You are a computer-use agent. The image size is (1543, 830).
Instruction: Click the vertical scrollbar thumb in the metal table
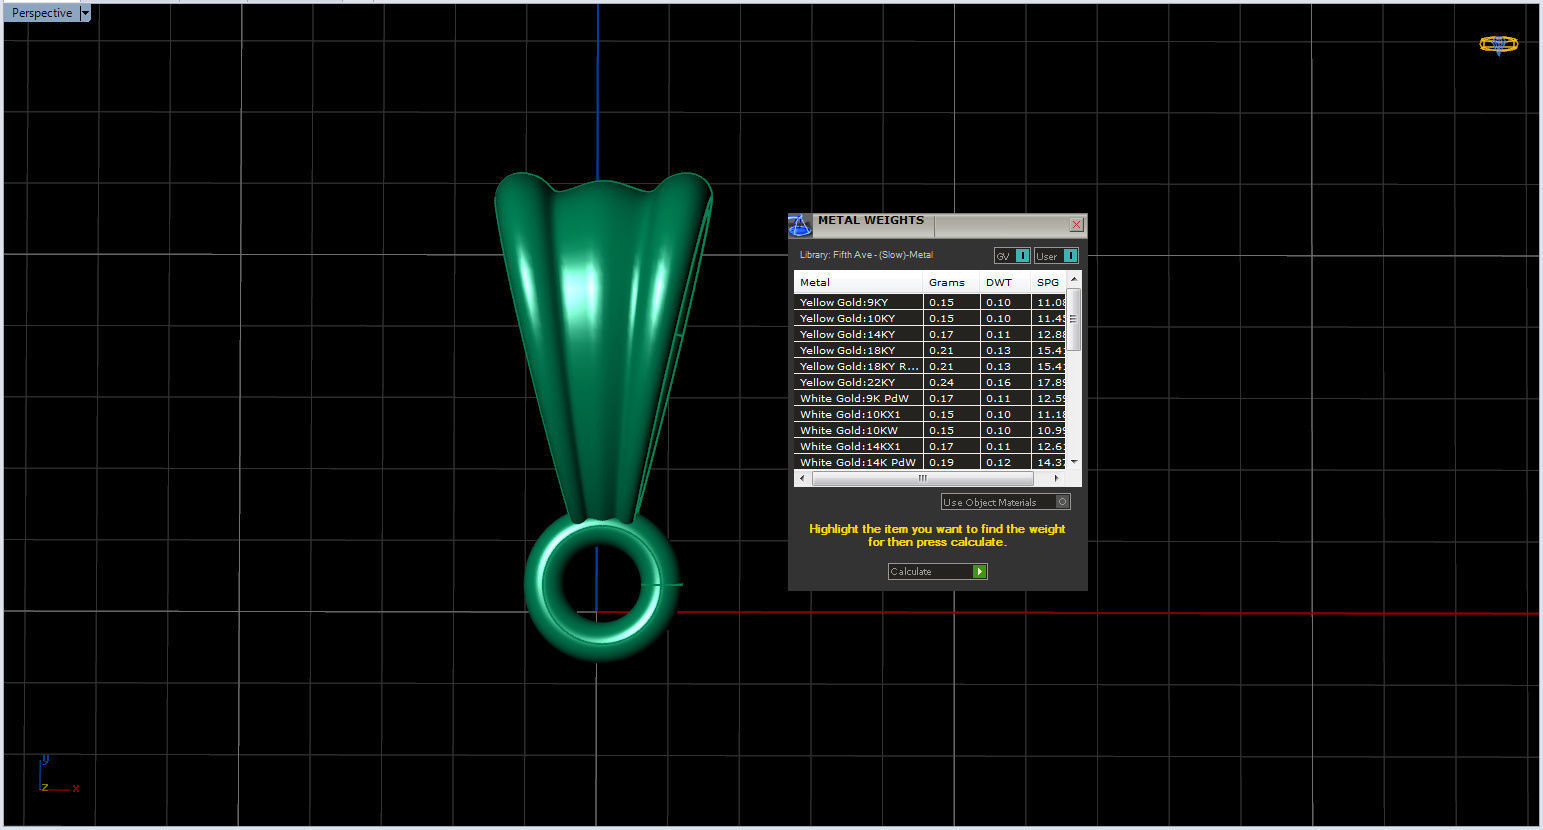[x=1074, y=319]
